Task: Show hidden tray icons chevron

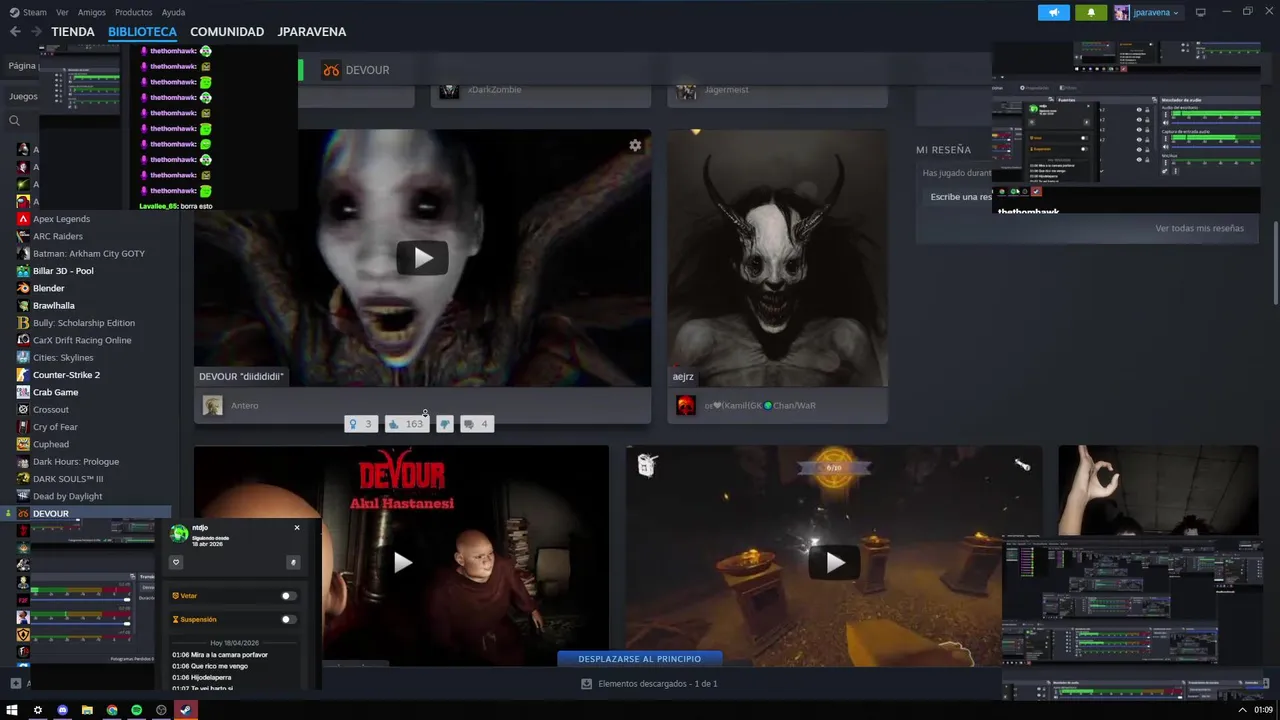Action: 1243,710
